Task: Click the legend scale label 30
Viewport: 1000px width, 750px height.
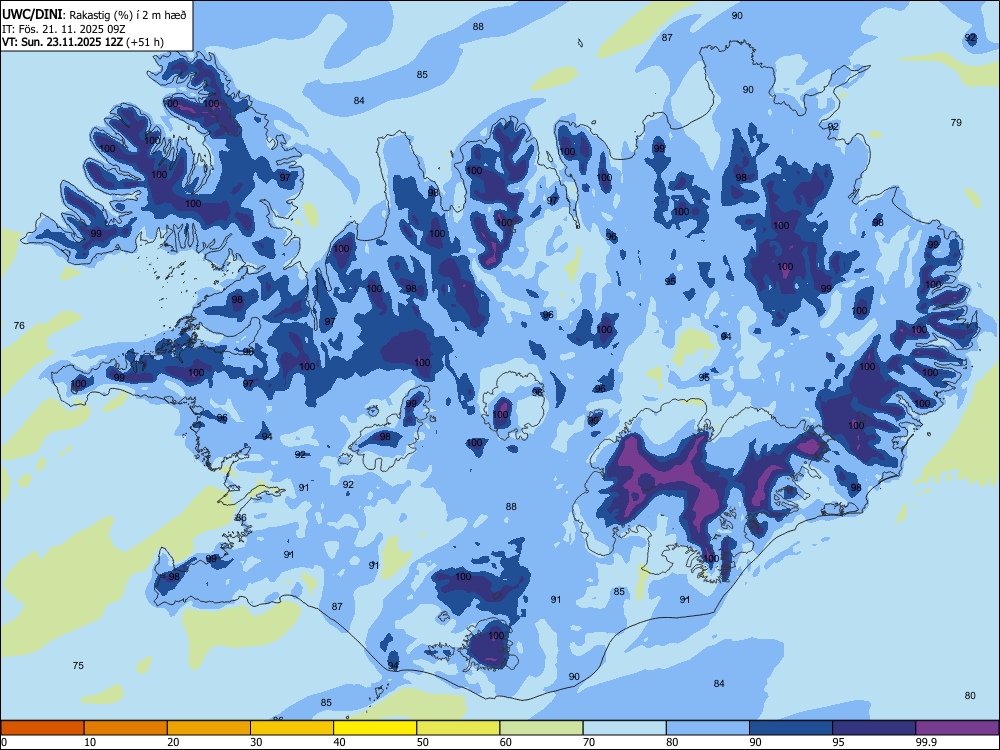Action: pyautogui.click(x=256, y=742)
